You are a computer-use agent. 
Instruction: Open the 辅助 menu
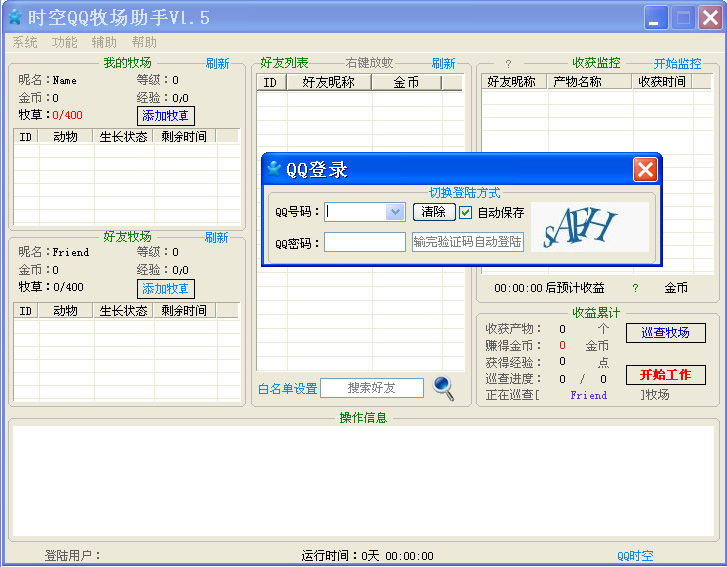click(104, 42)
